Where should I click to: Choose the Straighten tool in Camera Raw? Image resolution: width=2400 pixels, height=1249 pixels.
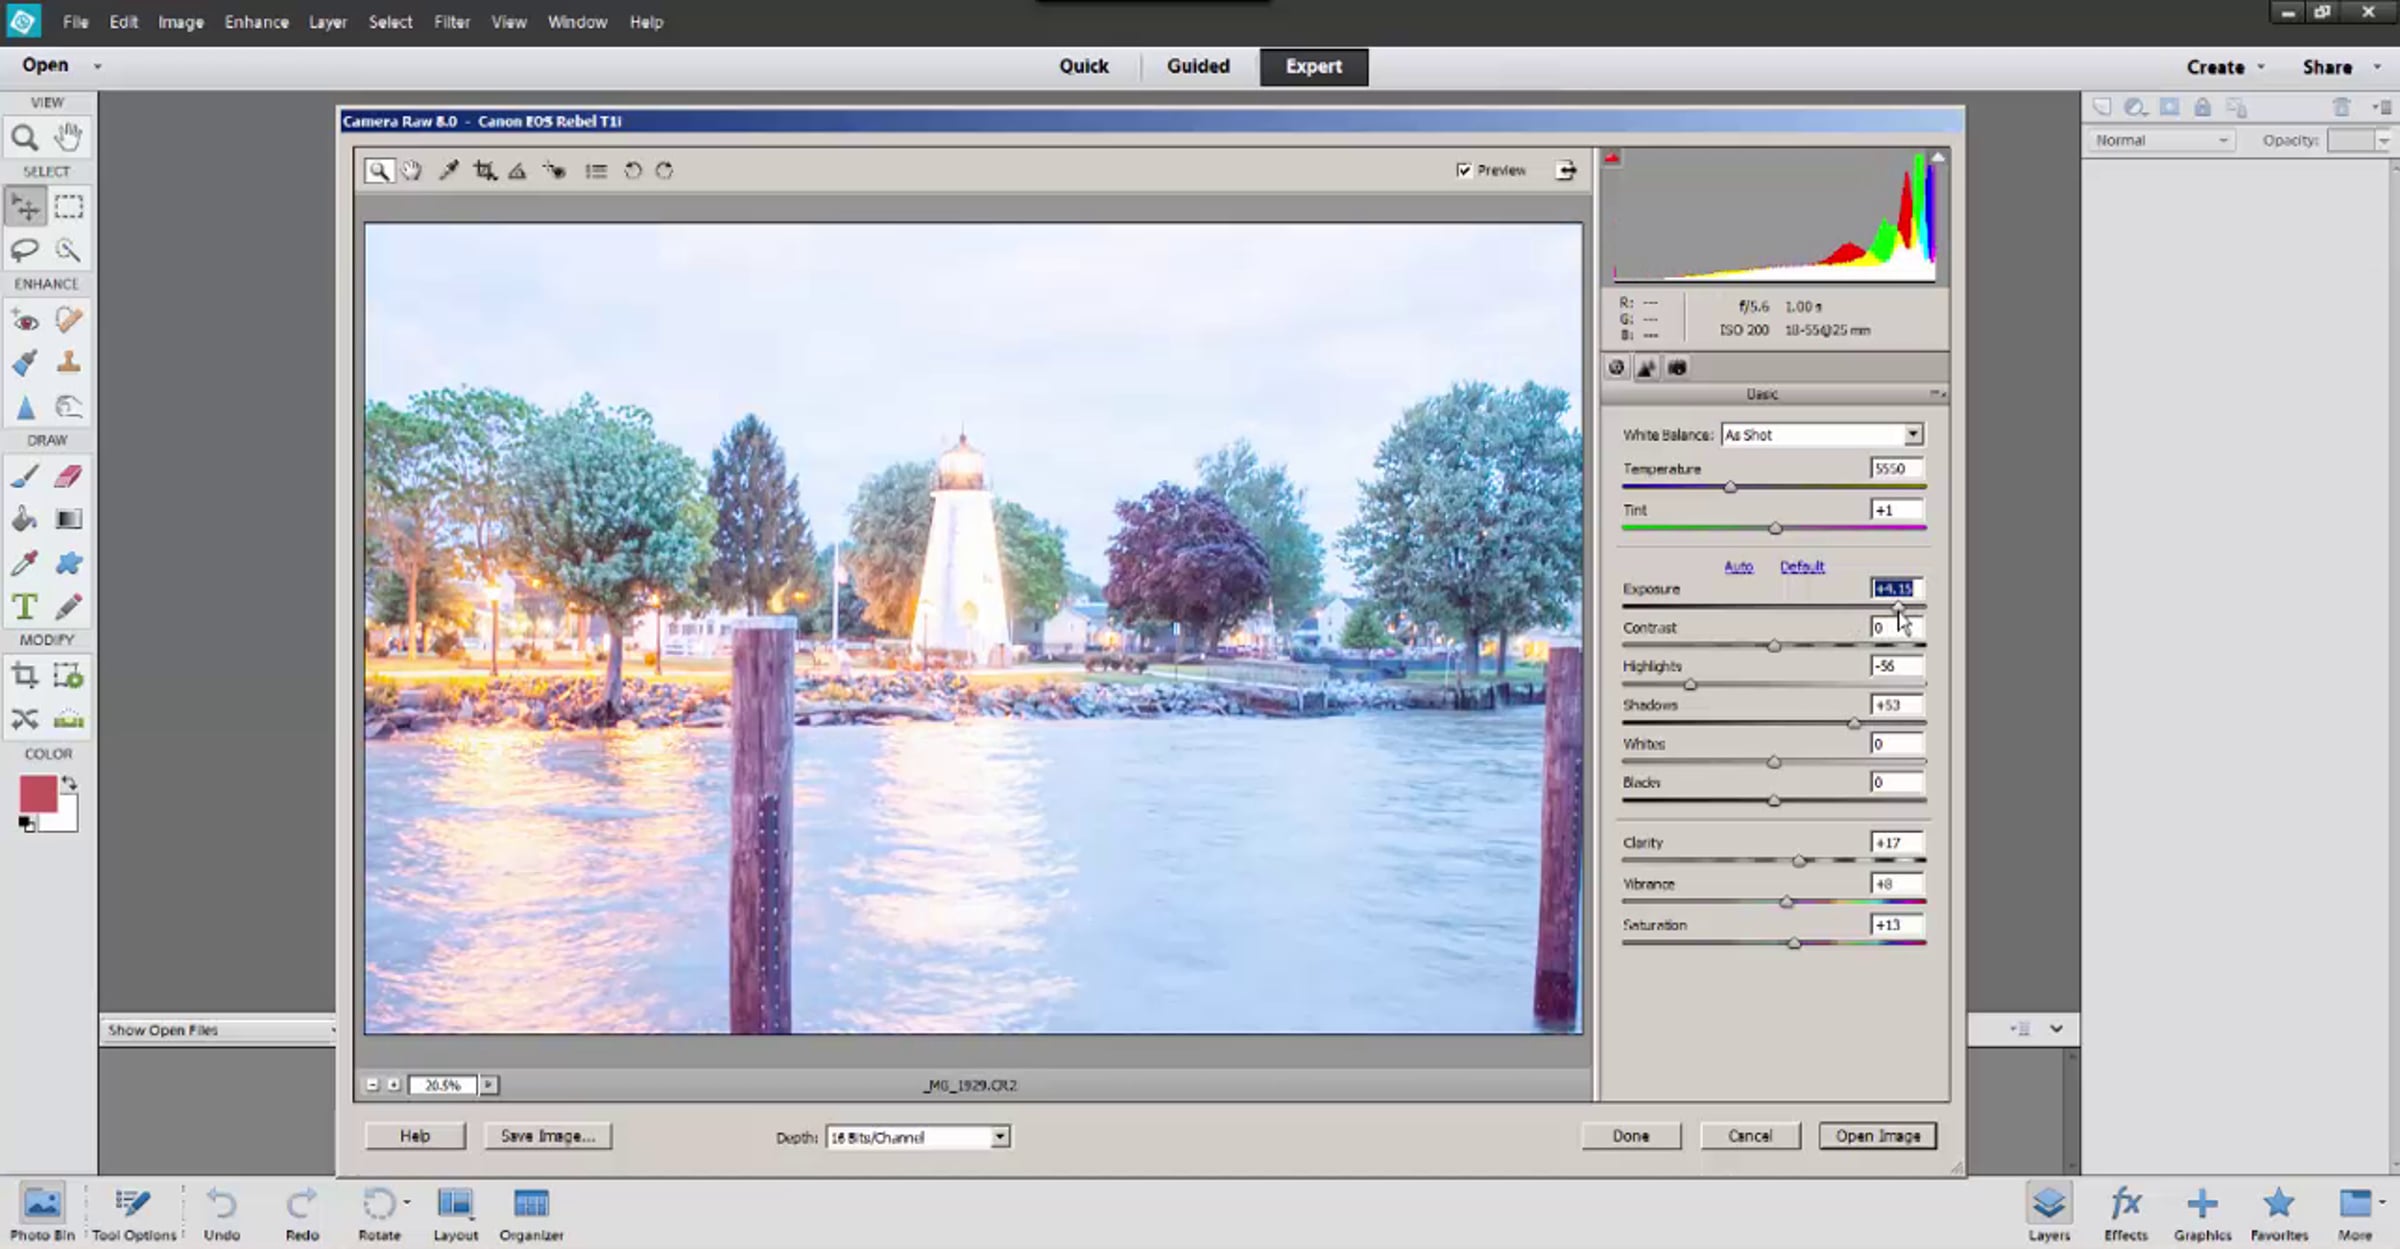pyautogui.click(x=517, y=171)
